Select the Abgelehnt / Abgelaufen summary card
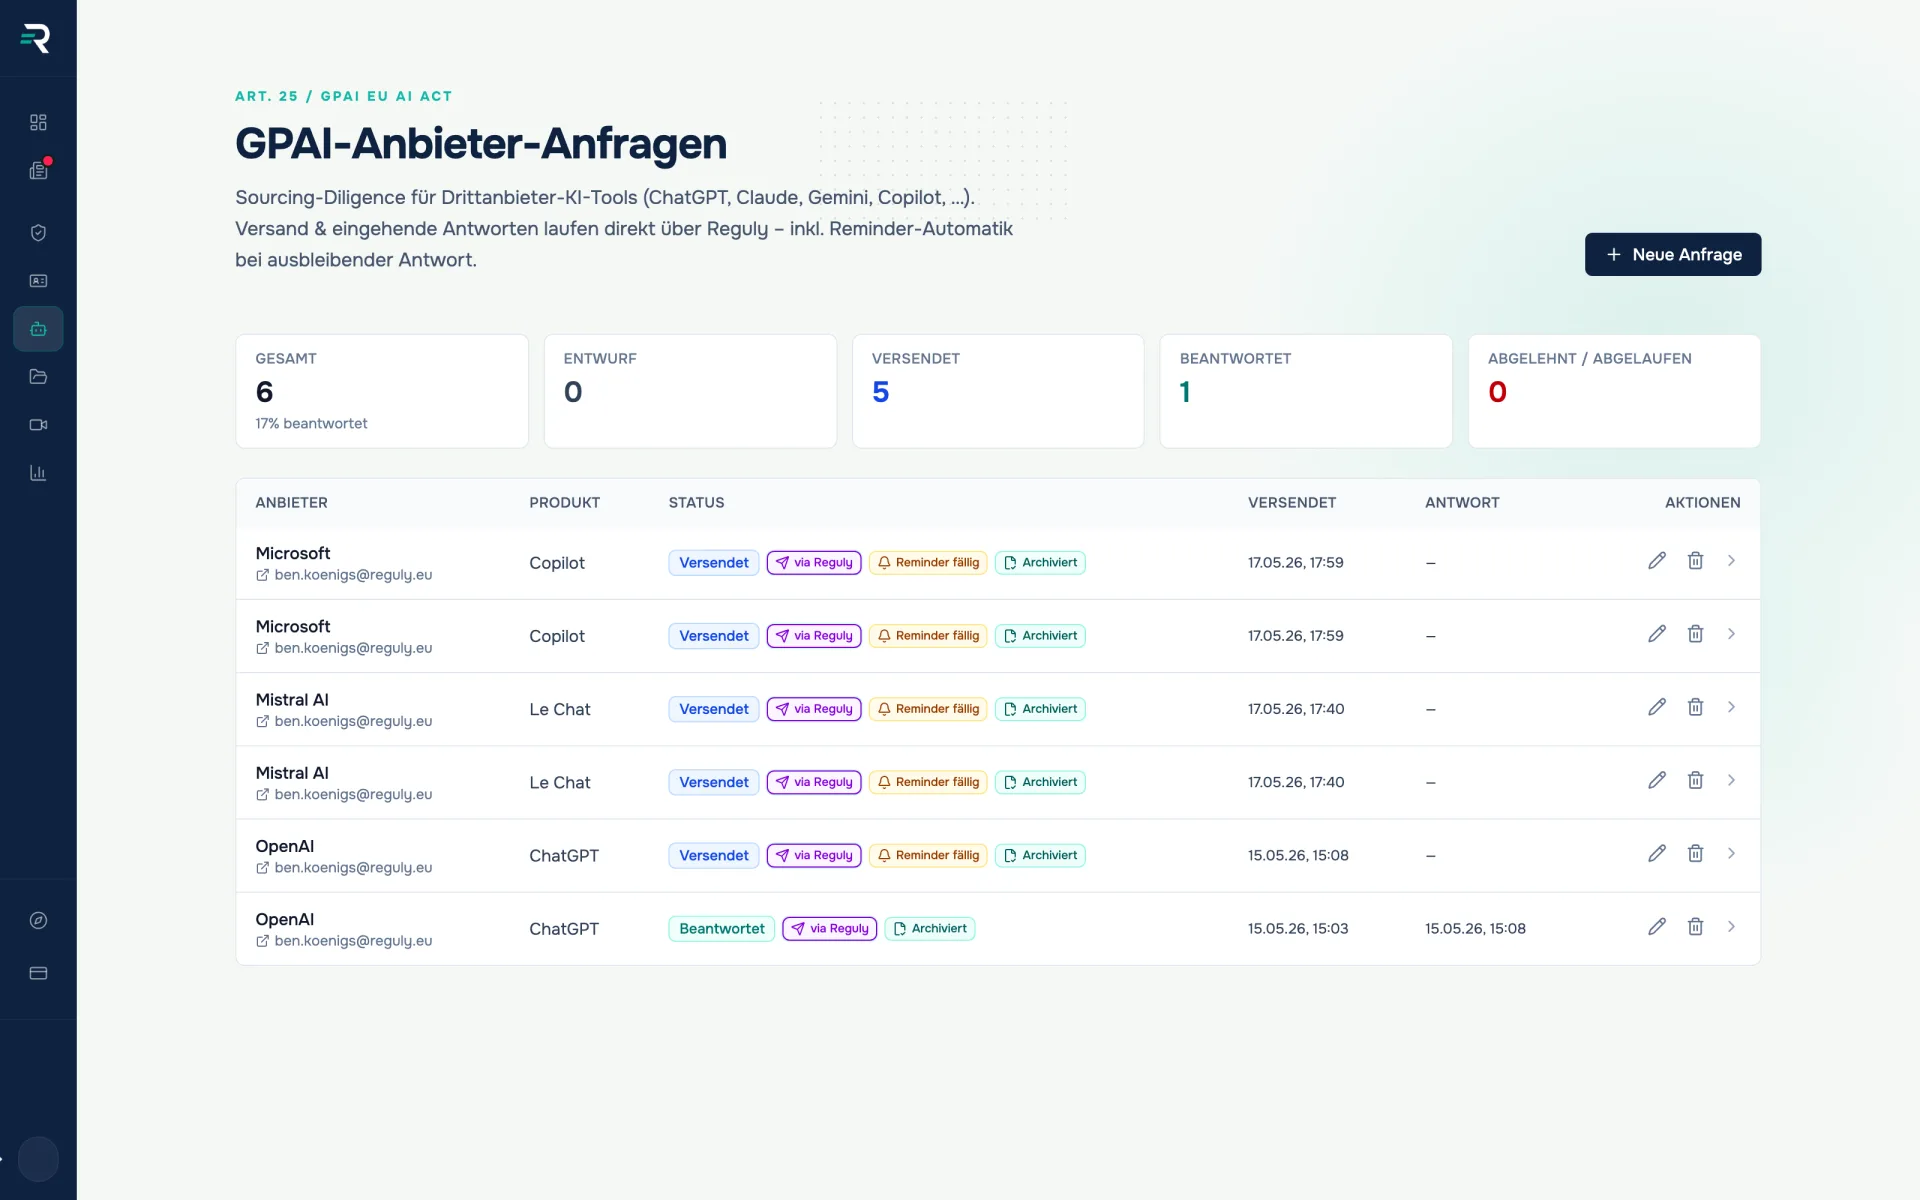Image resolution: width=1920 pixels, height=1200 pixels. coord(1614,391)
